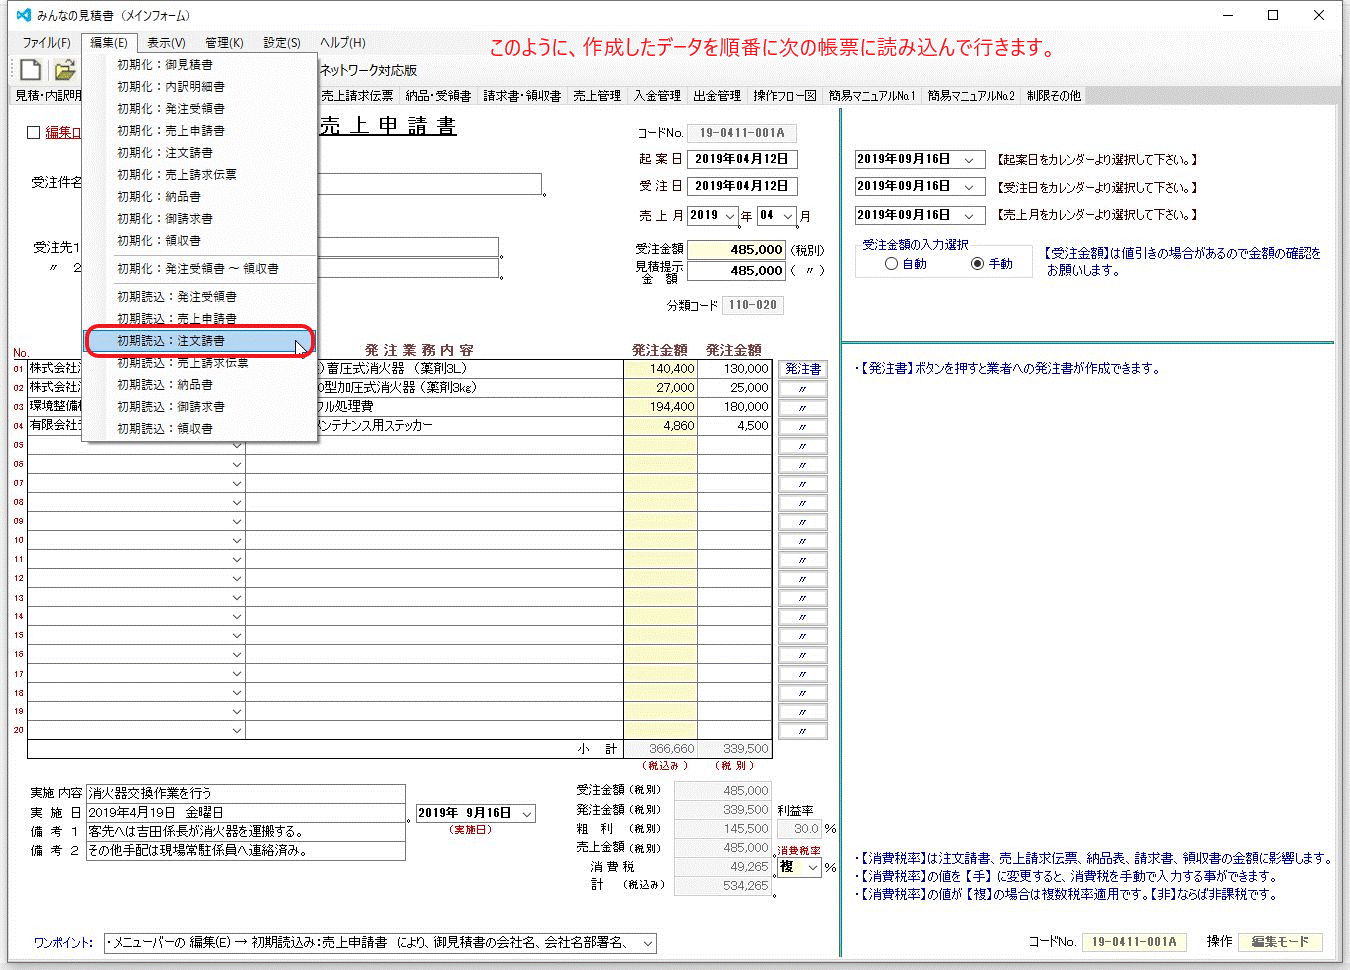This screenshot has height=970, width=1350.
Task: Click the 180,000 amount cell in row 03
Action: click(735, 407)
